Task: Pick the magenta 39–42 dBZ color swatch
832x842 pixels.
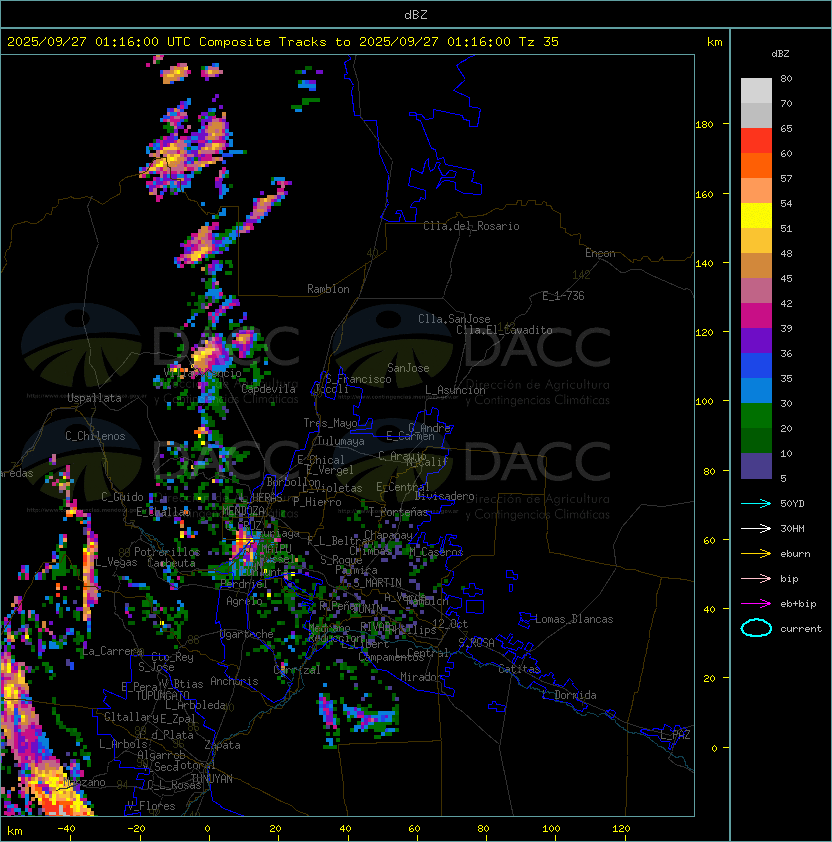Action: tap(756, 316)
